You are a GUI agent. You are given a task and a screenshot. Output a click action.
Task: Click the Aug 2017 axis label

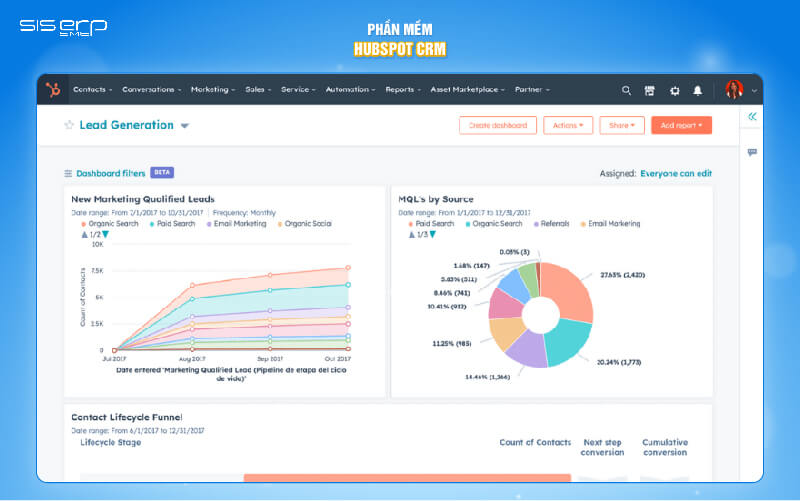[x=192, y=359]
